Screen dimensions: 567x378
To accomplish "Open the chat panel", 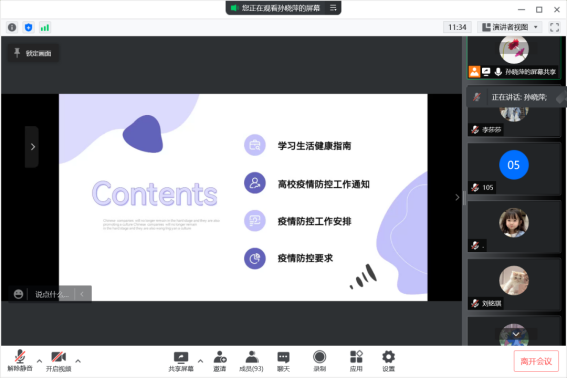I will 283,361.
